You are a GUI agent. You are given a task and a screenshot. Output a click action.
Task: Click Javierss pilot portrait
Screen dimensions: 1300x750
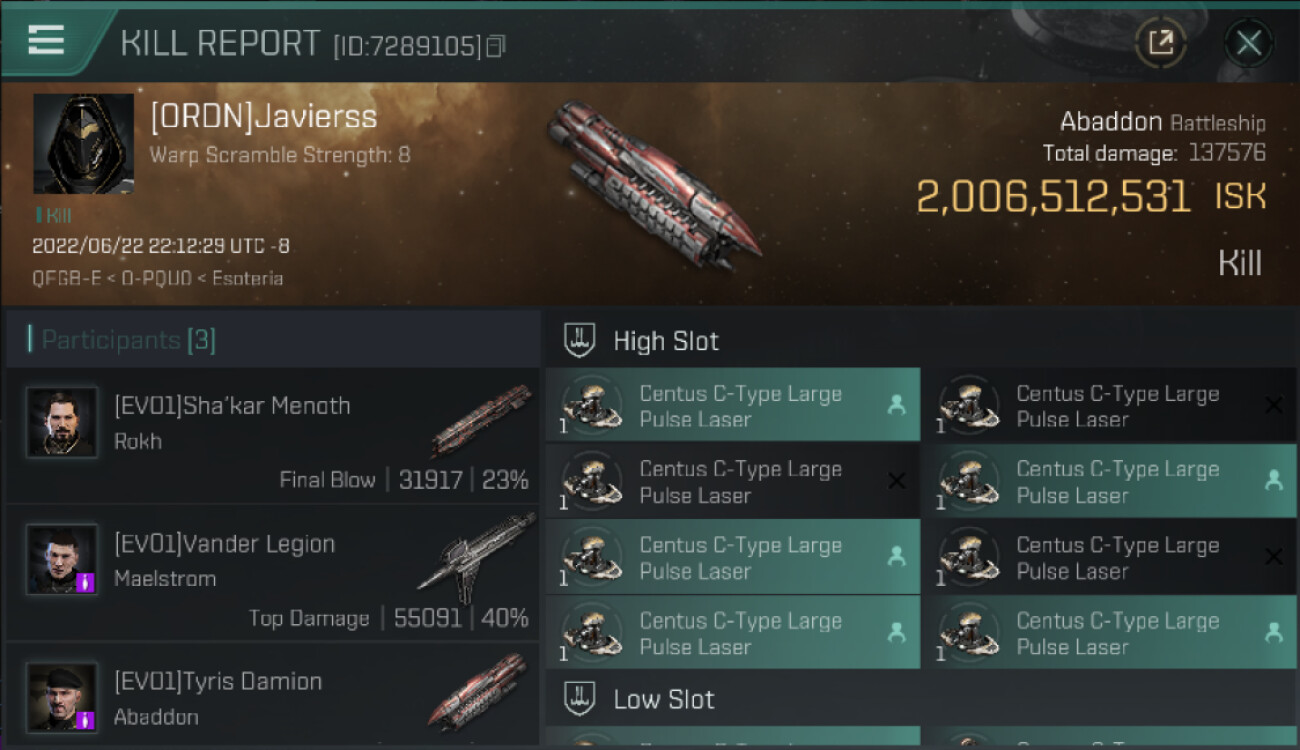pos(83,144)
